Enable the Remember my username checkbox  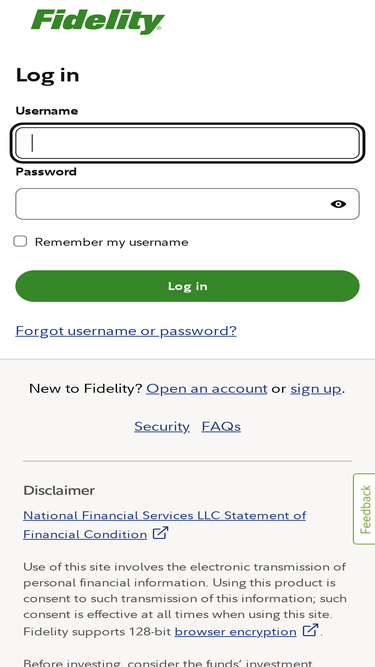[x=20, y=242]
